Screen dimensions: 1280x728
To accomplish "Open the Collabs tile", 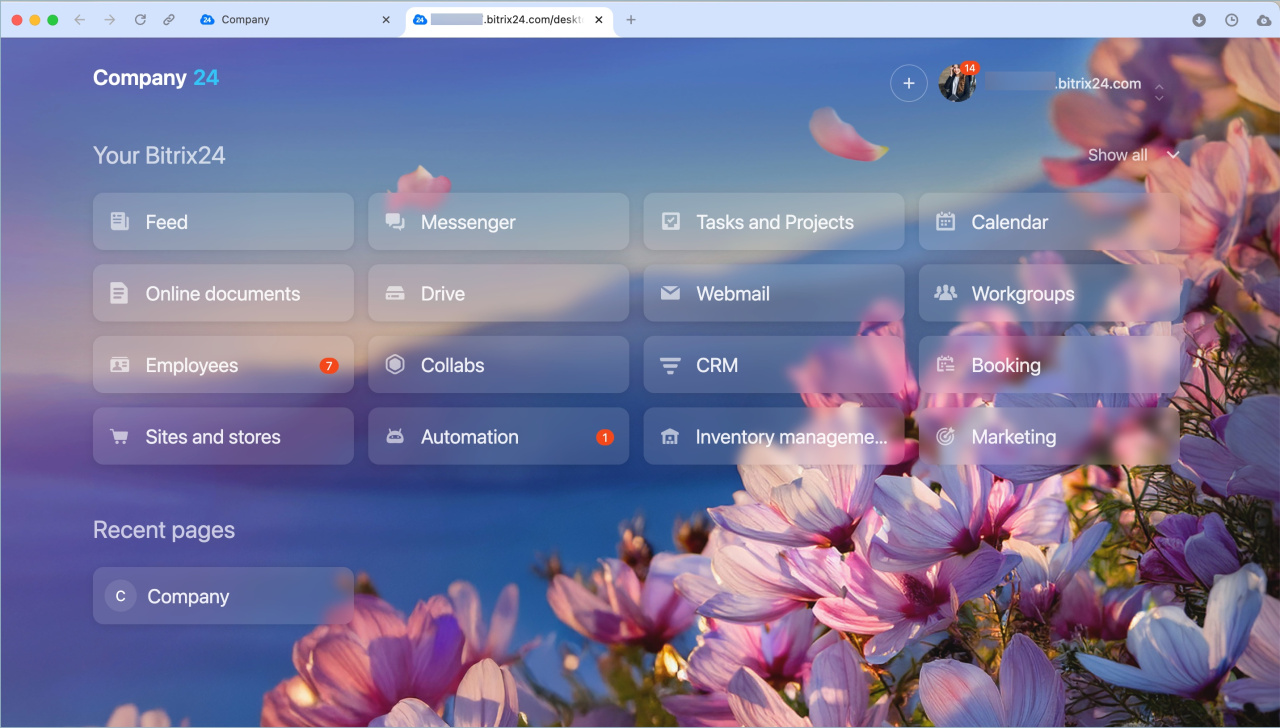I will click(498, 365).
